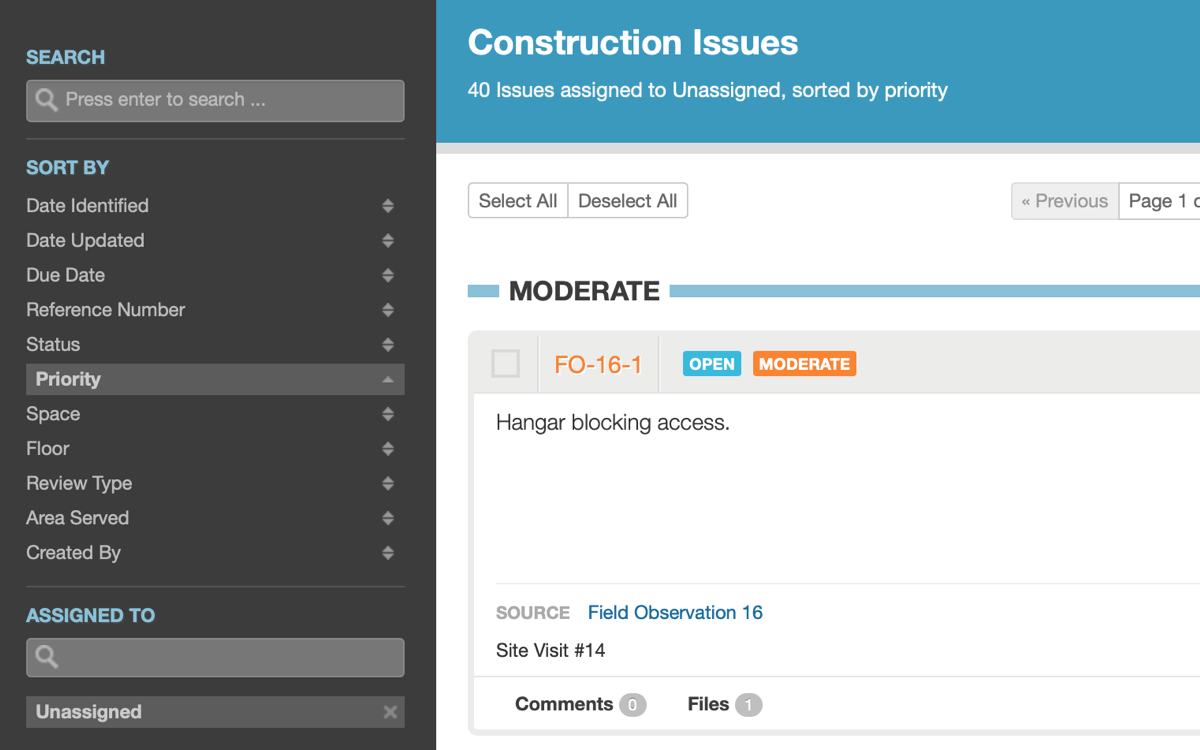1200x750 pixels.
Task: Remove the Unassigned filter with X icon
Action: tap(390, 712)
